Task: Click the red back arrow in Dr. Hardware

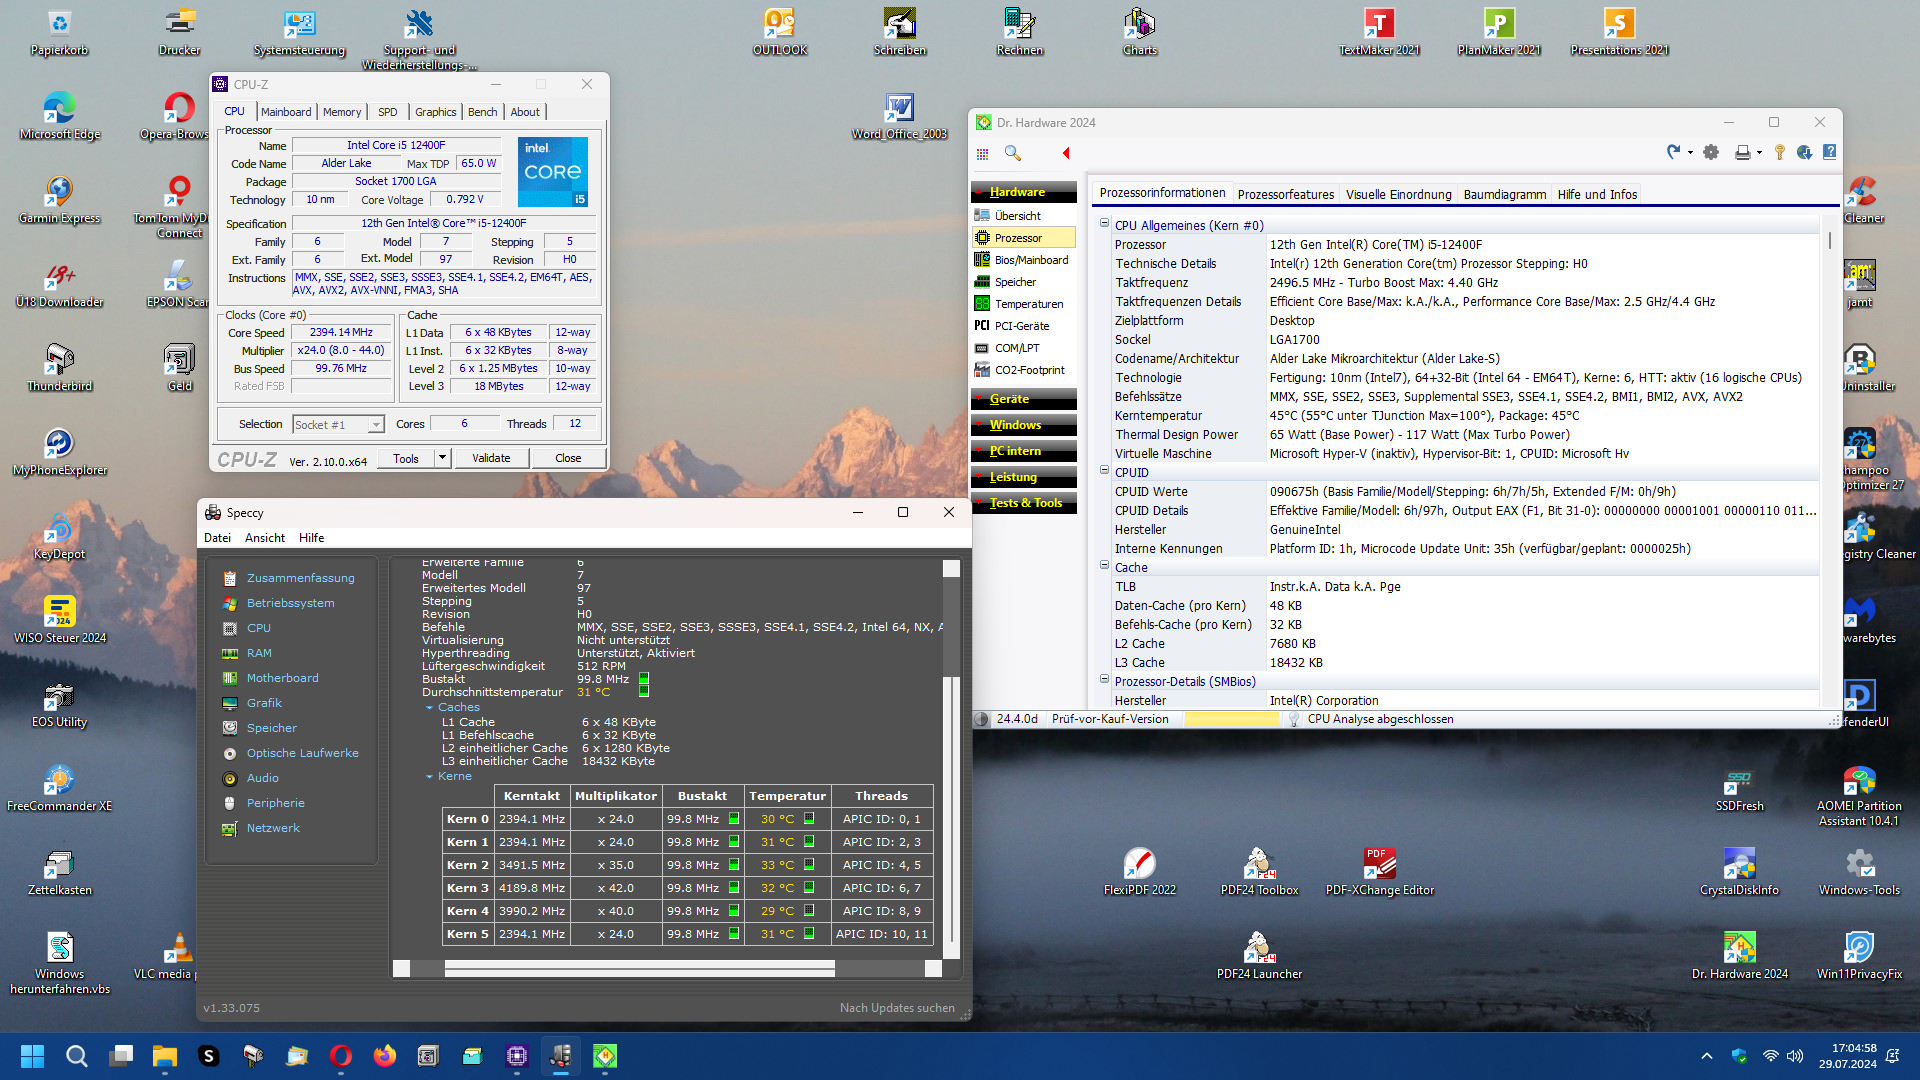Action: (x=1066, y=153)
